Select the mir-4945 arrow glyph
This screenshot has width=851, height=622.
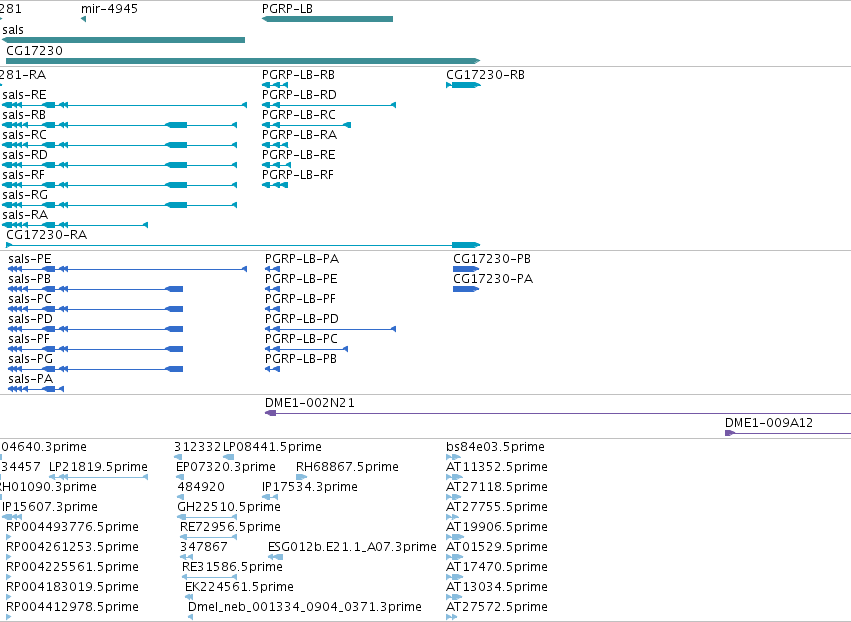tap(83, 19)
